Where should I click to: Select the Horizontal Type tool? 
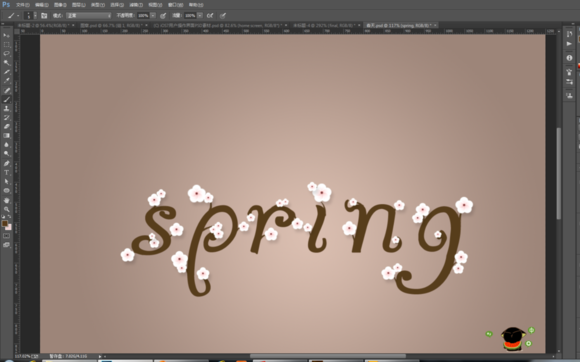(6, 172)
